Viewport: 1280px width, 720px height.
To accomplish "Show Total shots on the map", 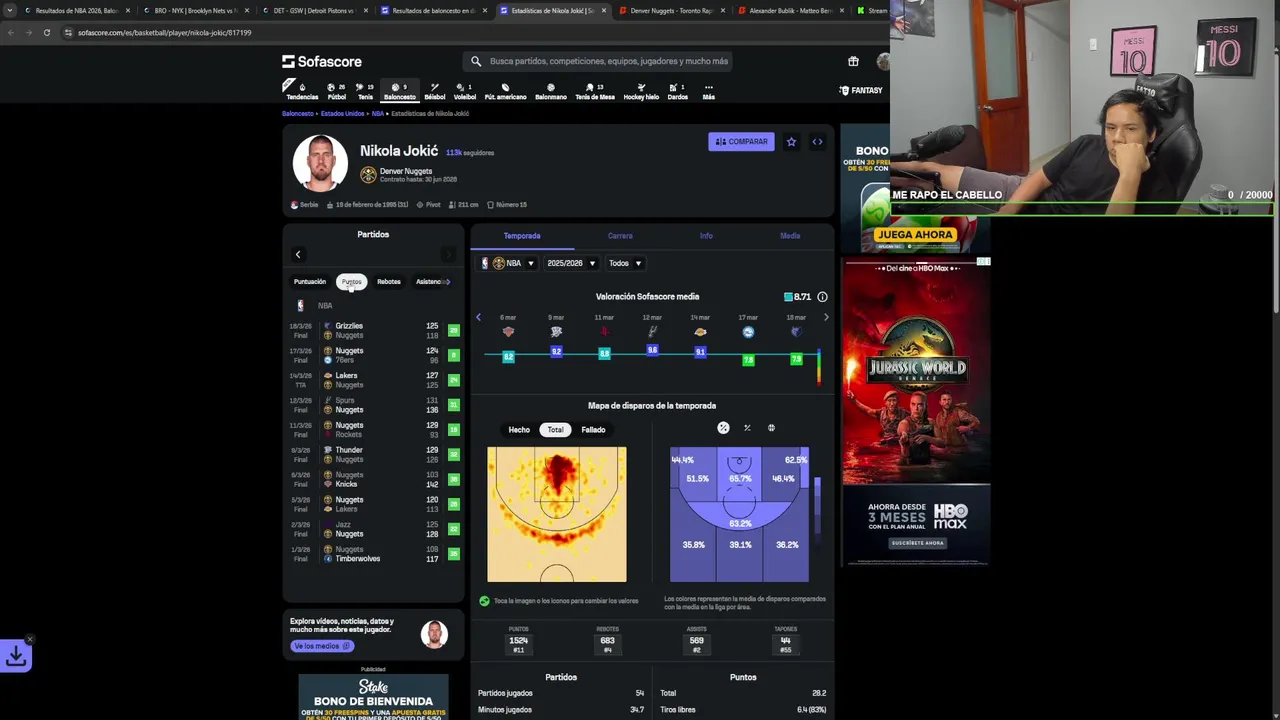I will point(555,430).
